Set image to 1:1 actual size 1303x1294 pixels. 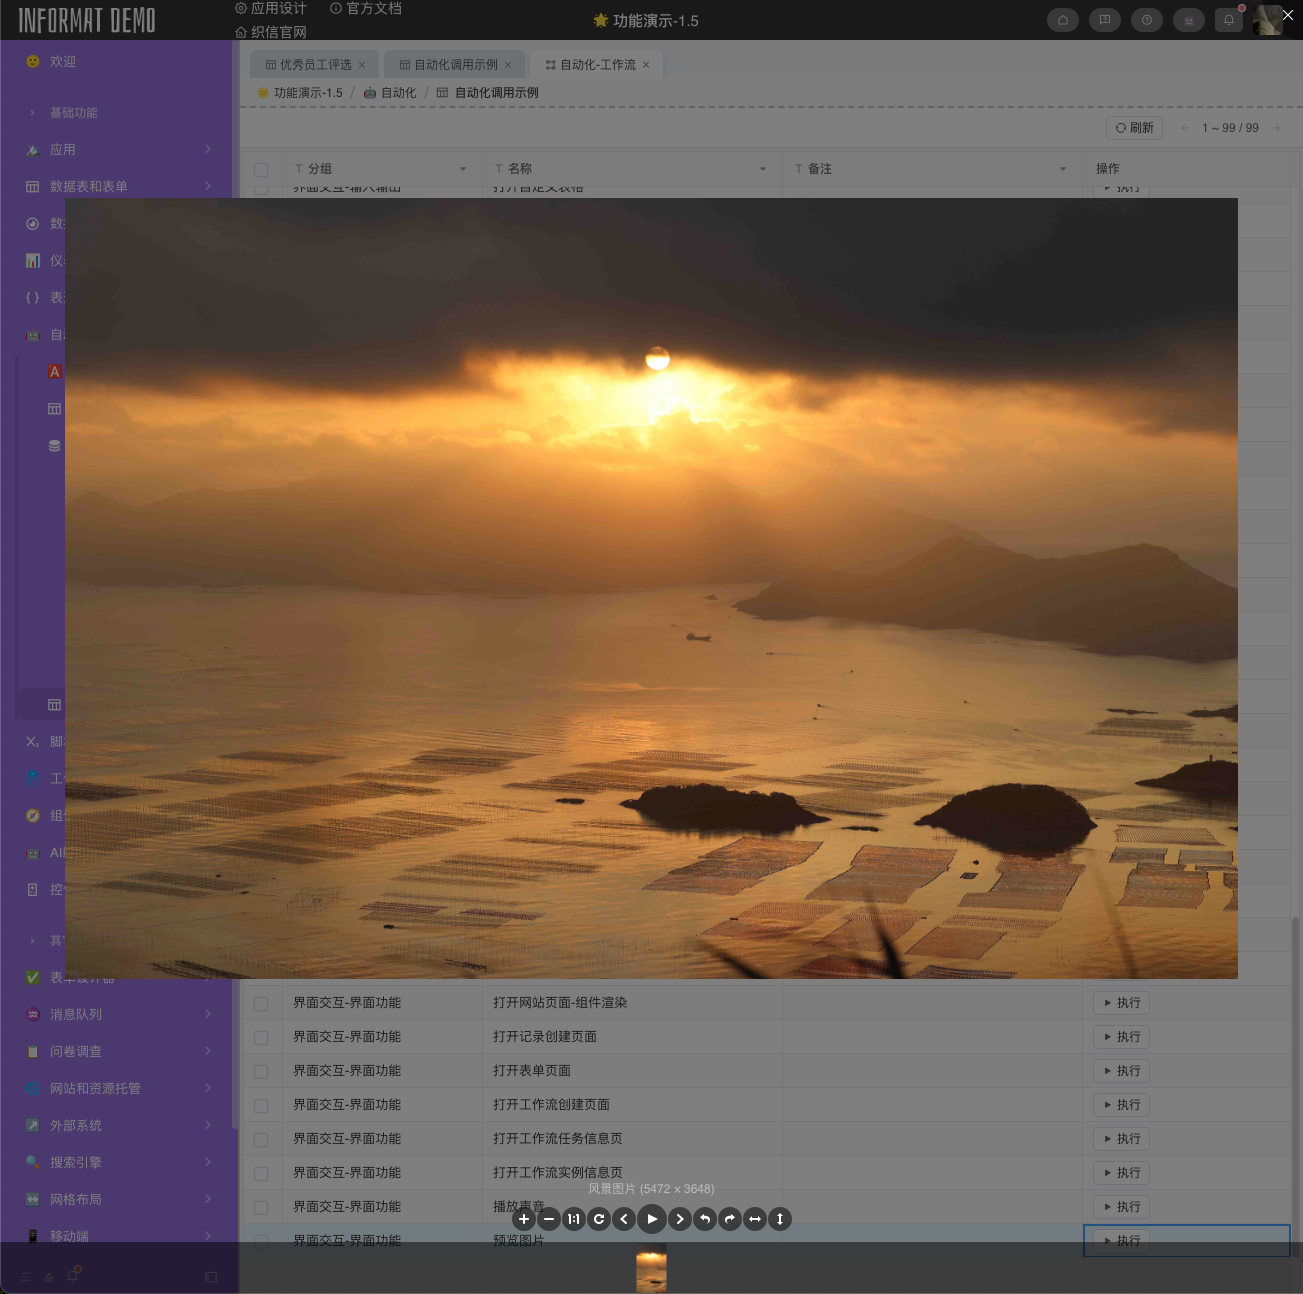pos(574,1219)
